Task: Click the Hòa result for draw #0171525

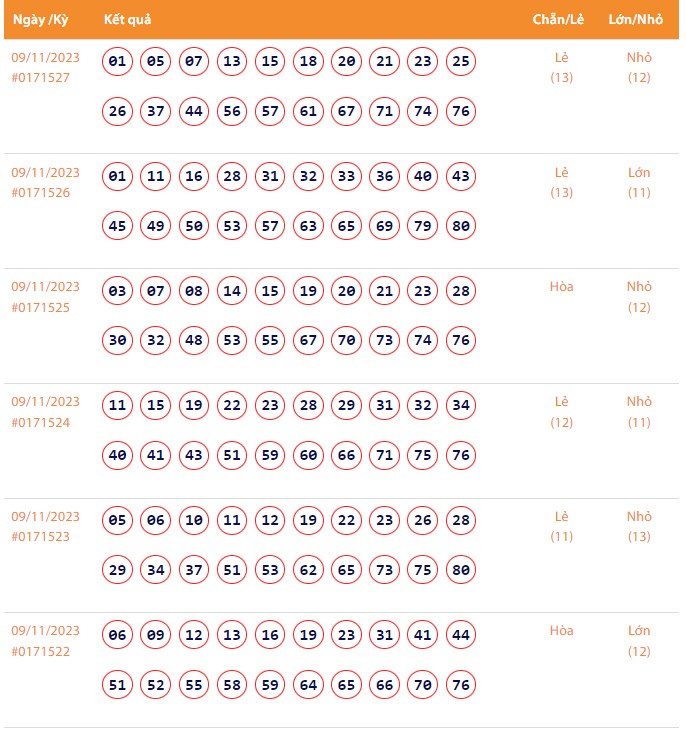Action: pos(562,287)
